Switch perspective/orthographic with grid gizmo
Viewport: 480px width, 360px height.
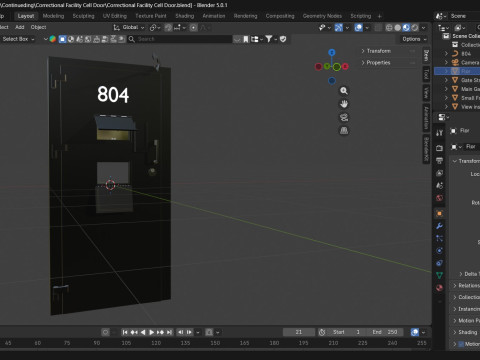[x=344, y=130]
